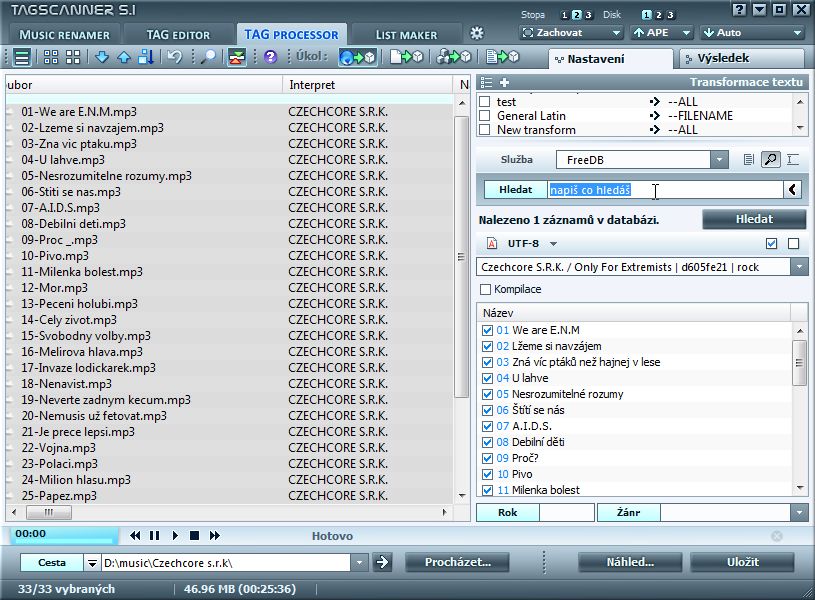Toggle the Kompilace checkbox
The height and width of the screenshot is (600, 815).
click(486, 290)
